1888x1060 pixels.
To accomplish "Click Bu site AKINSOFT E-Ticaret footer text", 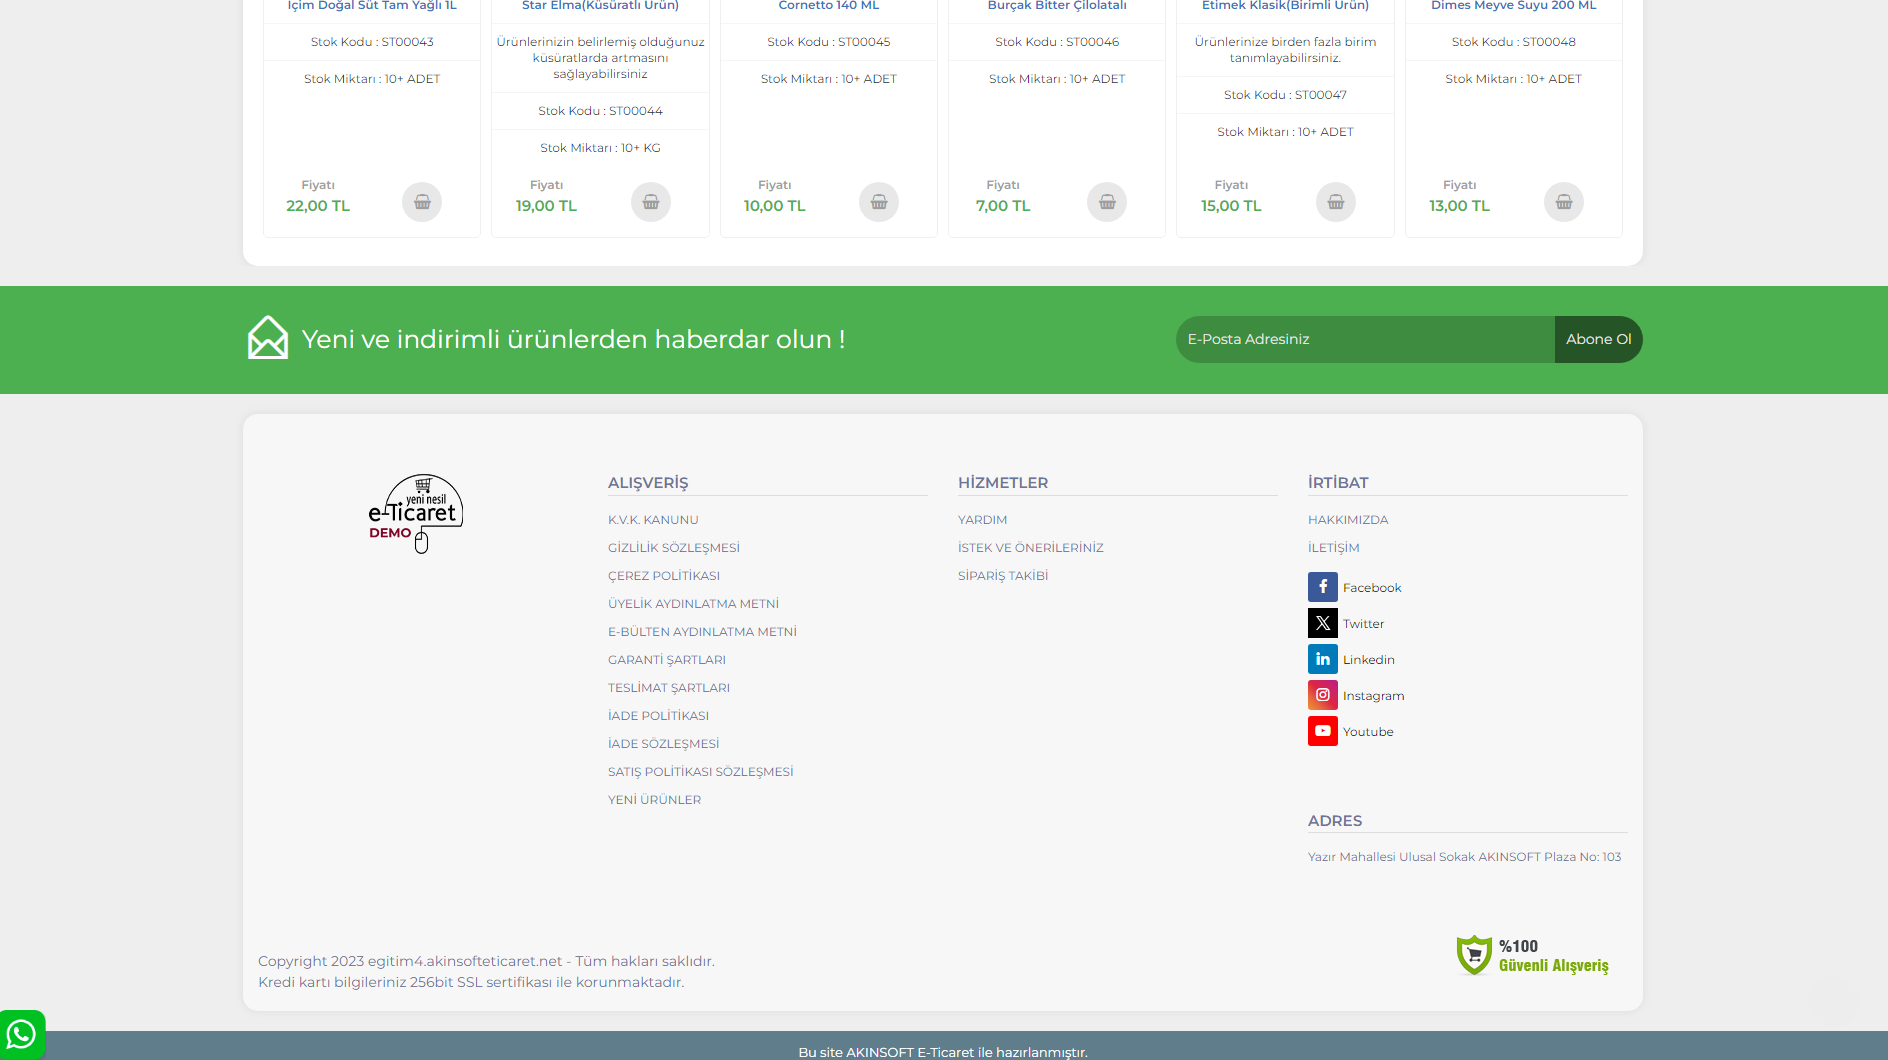I will [x=943, y=1052].
